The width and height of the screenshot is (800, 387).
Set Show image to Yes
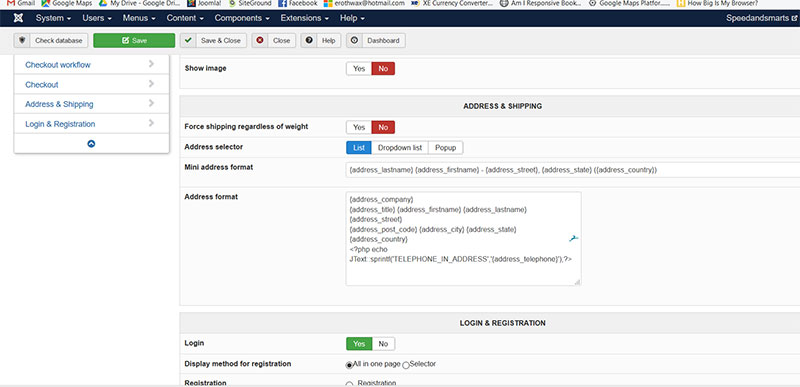(x=359, y=69)
